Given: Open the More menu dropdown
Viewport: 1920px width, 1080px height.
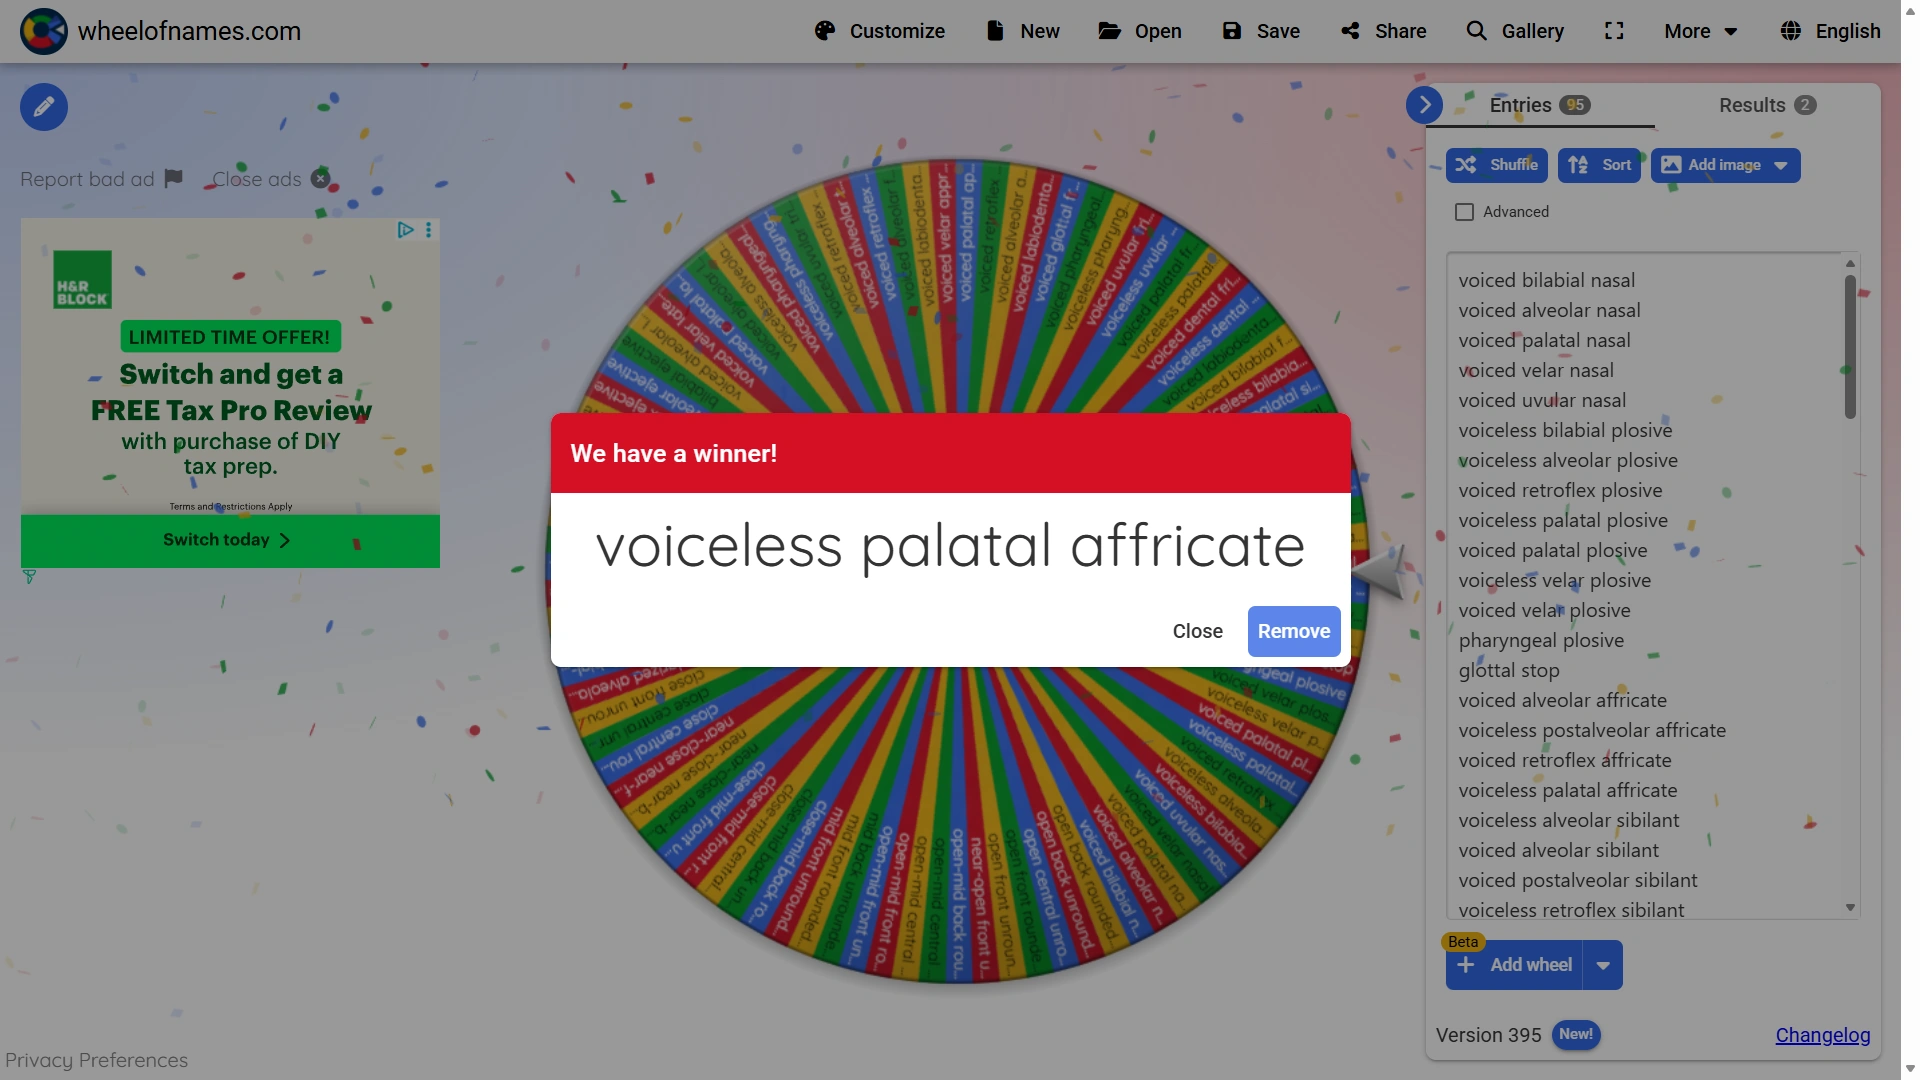Looking at the screenshot, I should coord(1700,31).
